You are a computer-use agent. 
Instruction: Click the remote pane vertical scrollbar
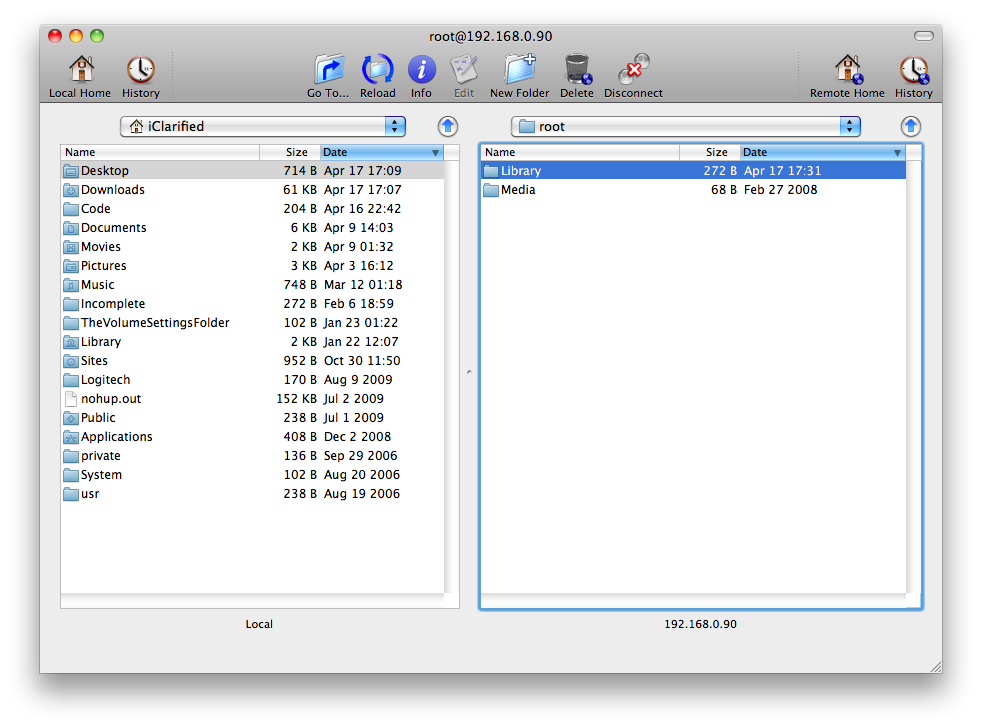click(914, 380)
